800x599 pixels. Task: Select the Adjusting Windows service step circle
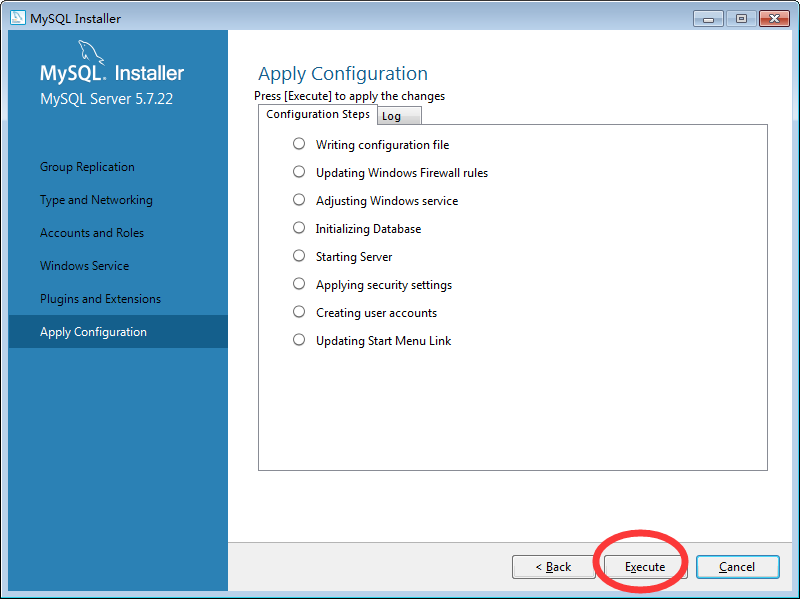click(x=299, y=200)
